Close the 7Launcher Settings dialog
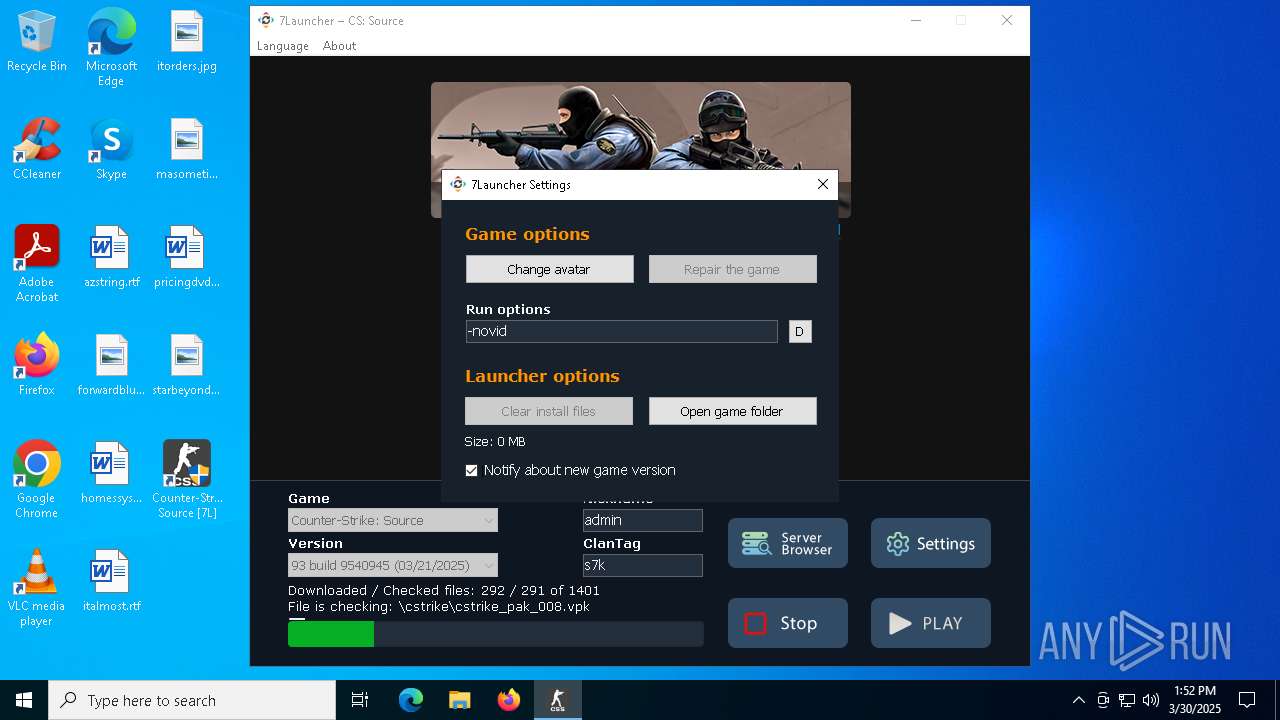 [822, 184]
